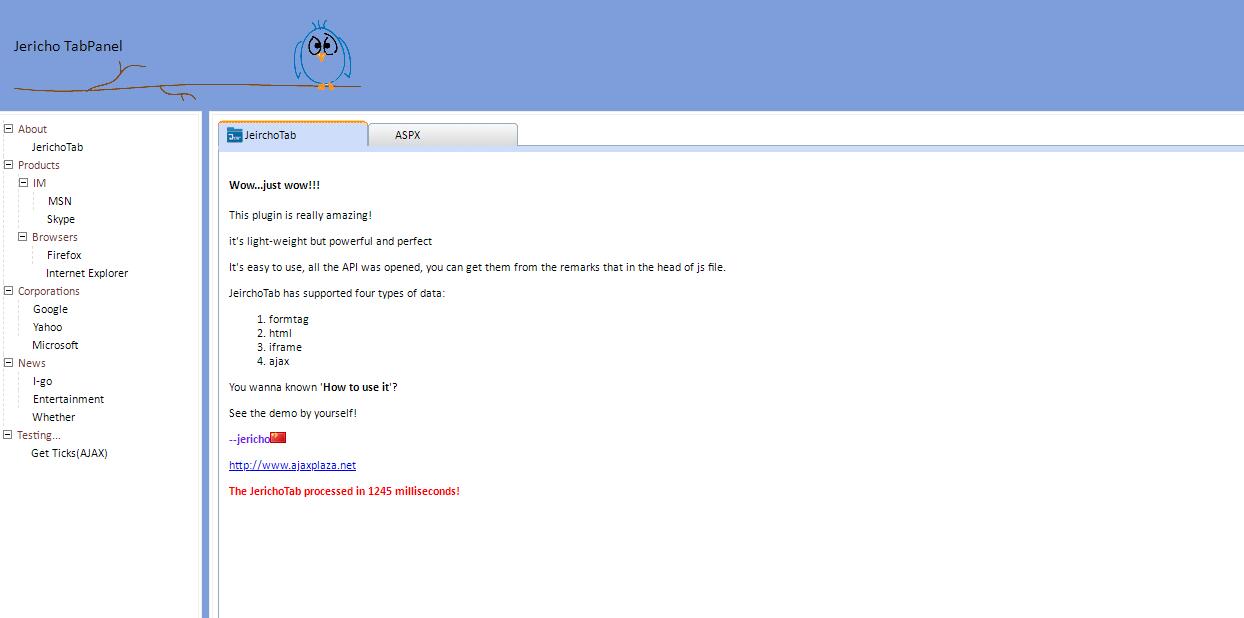
Task: Collapse the Testing... tree node
Action: pos(9,434)
